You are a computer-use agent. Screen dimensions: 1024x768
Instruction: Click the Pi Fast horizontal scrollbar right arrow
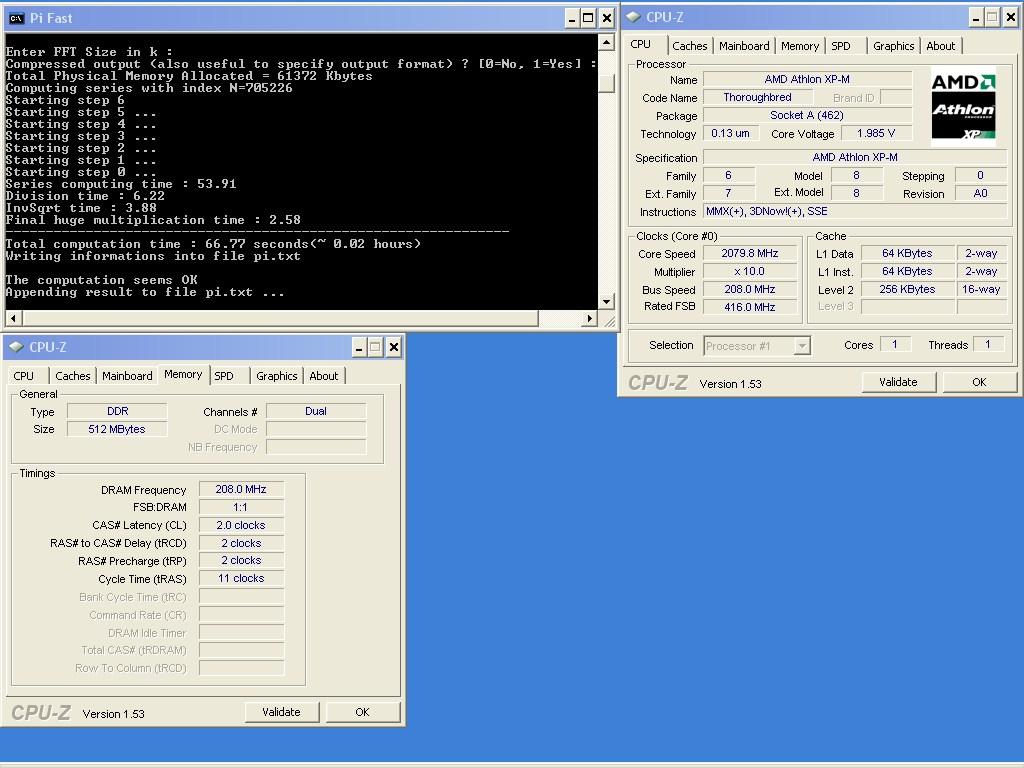590,318
